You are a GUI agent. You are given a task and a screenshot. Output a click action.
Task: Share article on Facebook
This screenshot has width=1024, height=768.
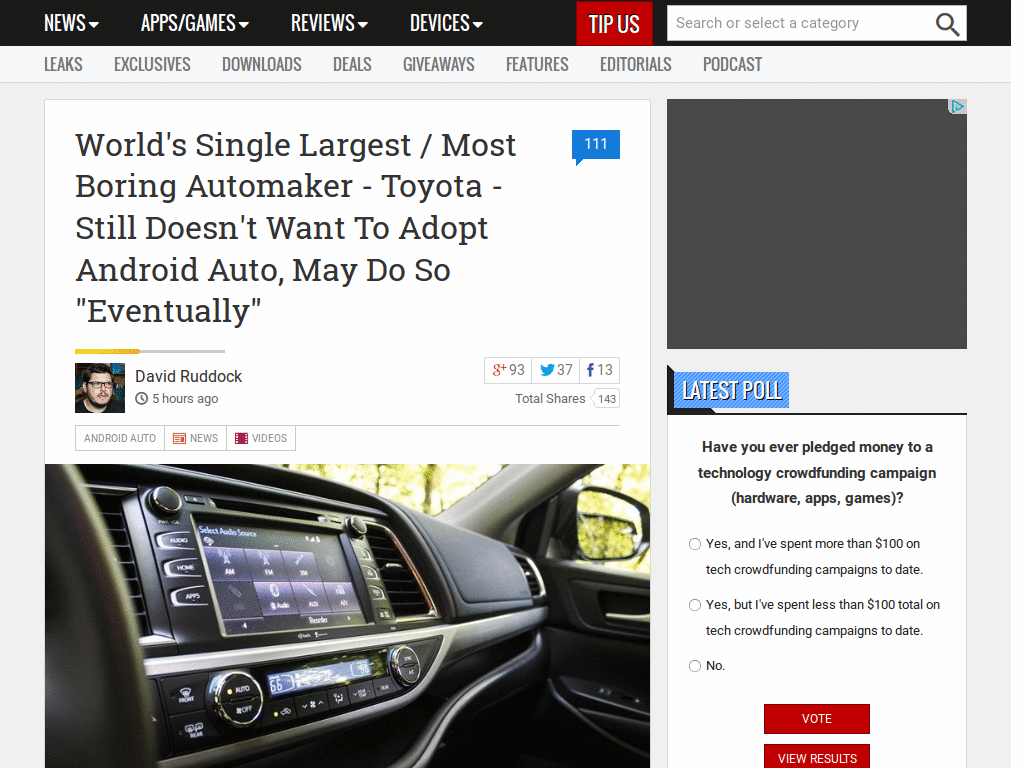coord(600,370)
